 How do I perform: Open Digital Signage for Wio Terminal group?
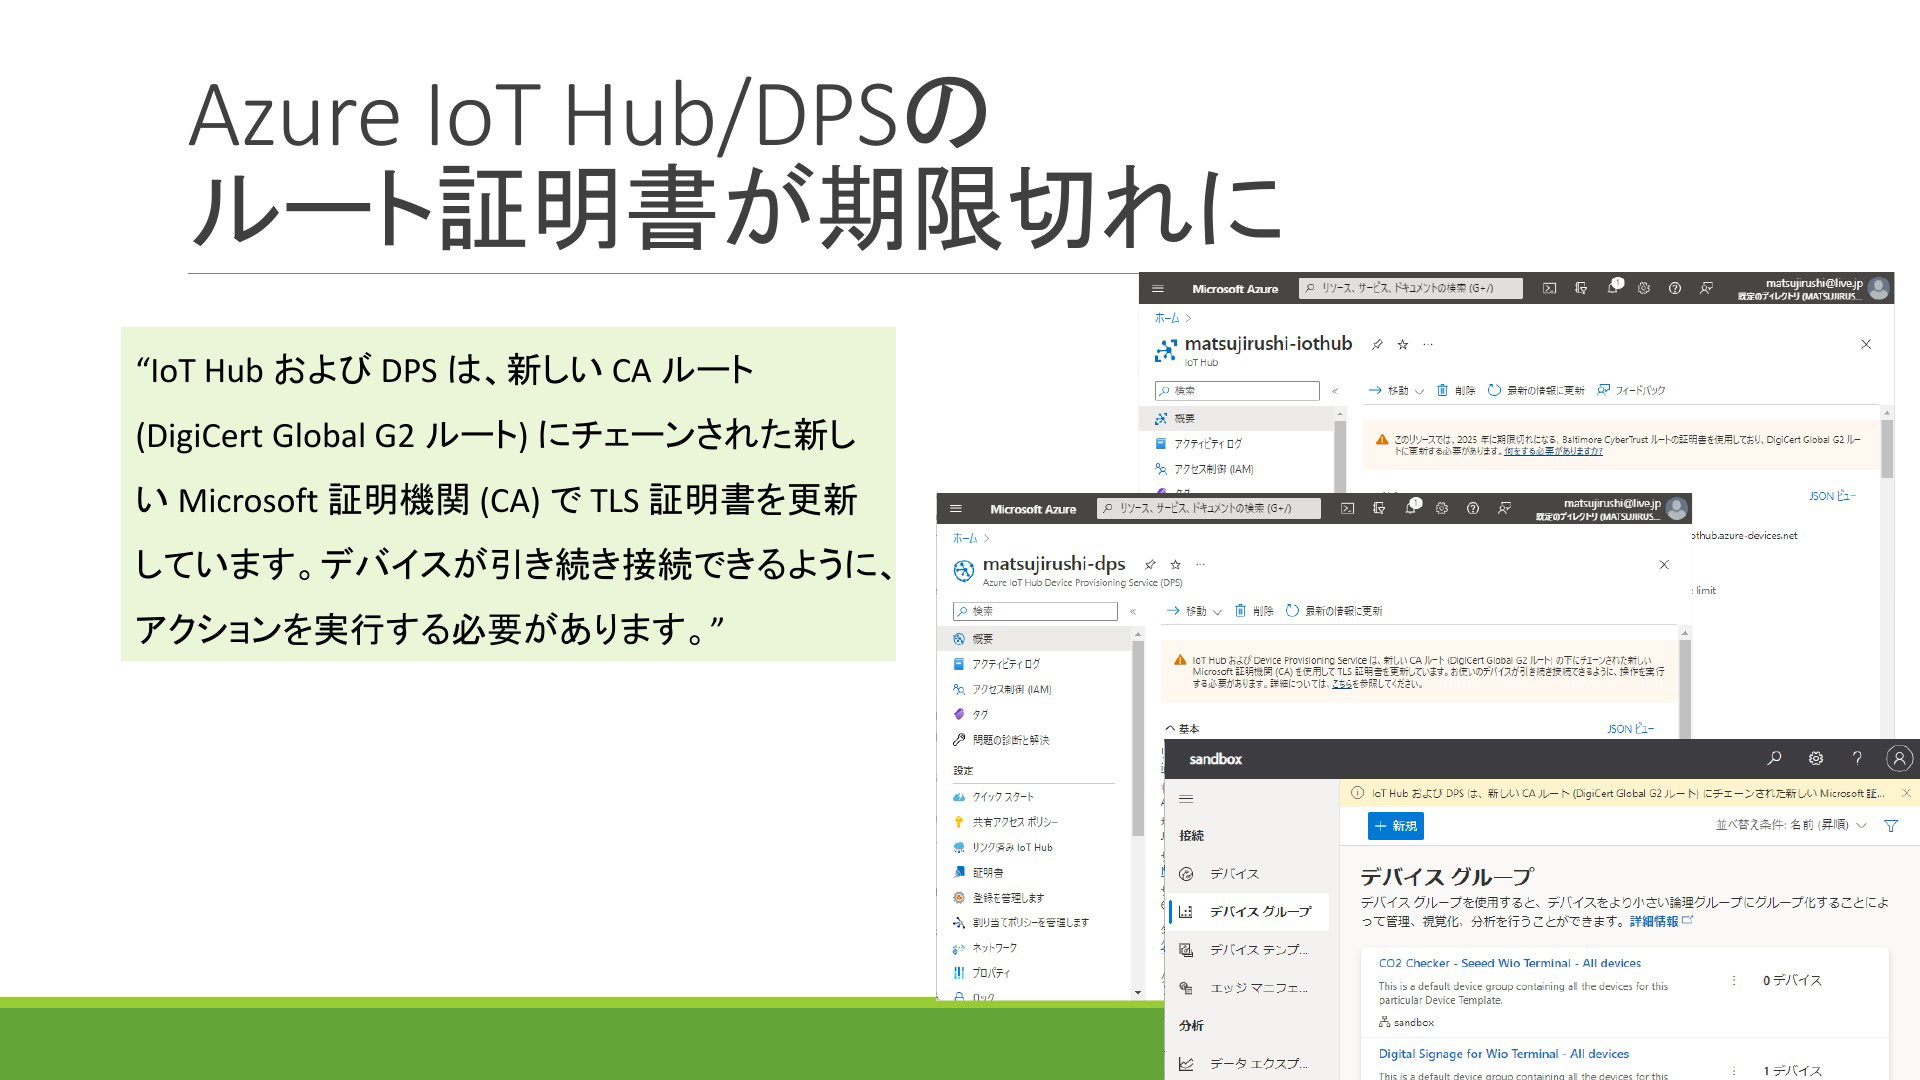click(x=1503, y=1053)
